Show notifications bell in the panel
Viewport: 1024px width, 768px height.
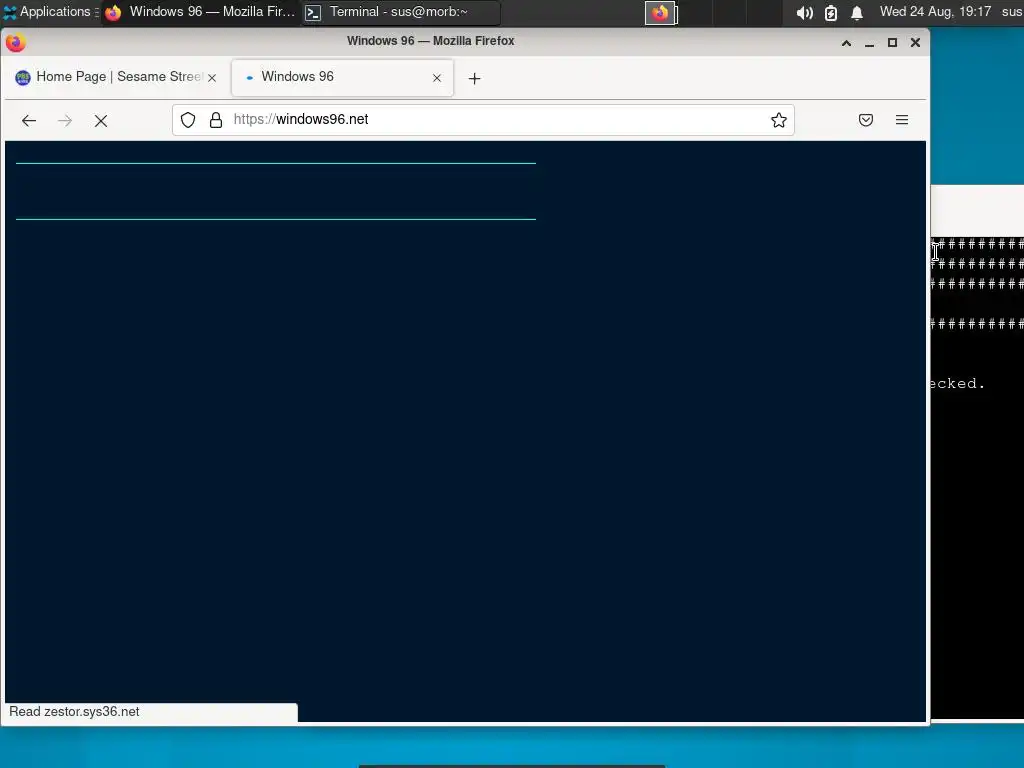point(857,12)
